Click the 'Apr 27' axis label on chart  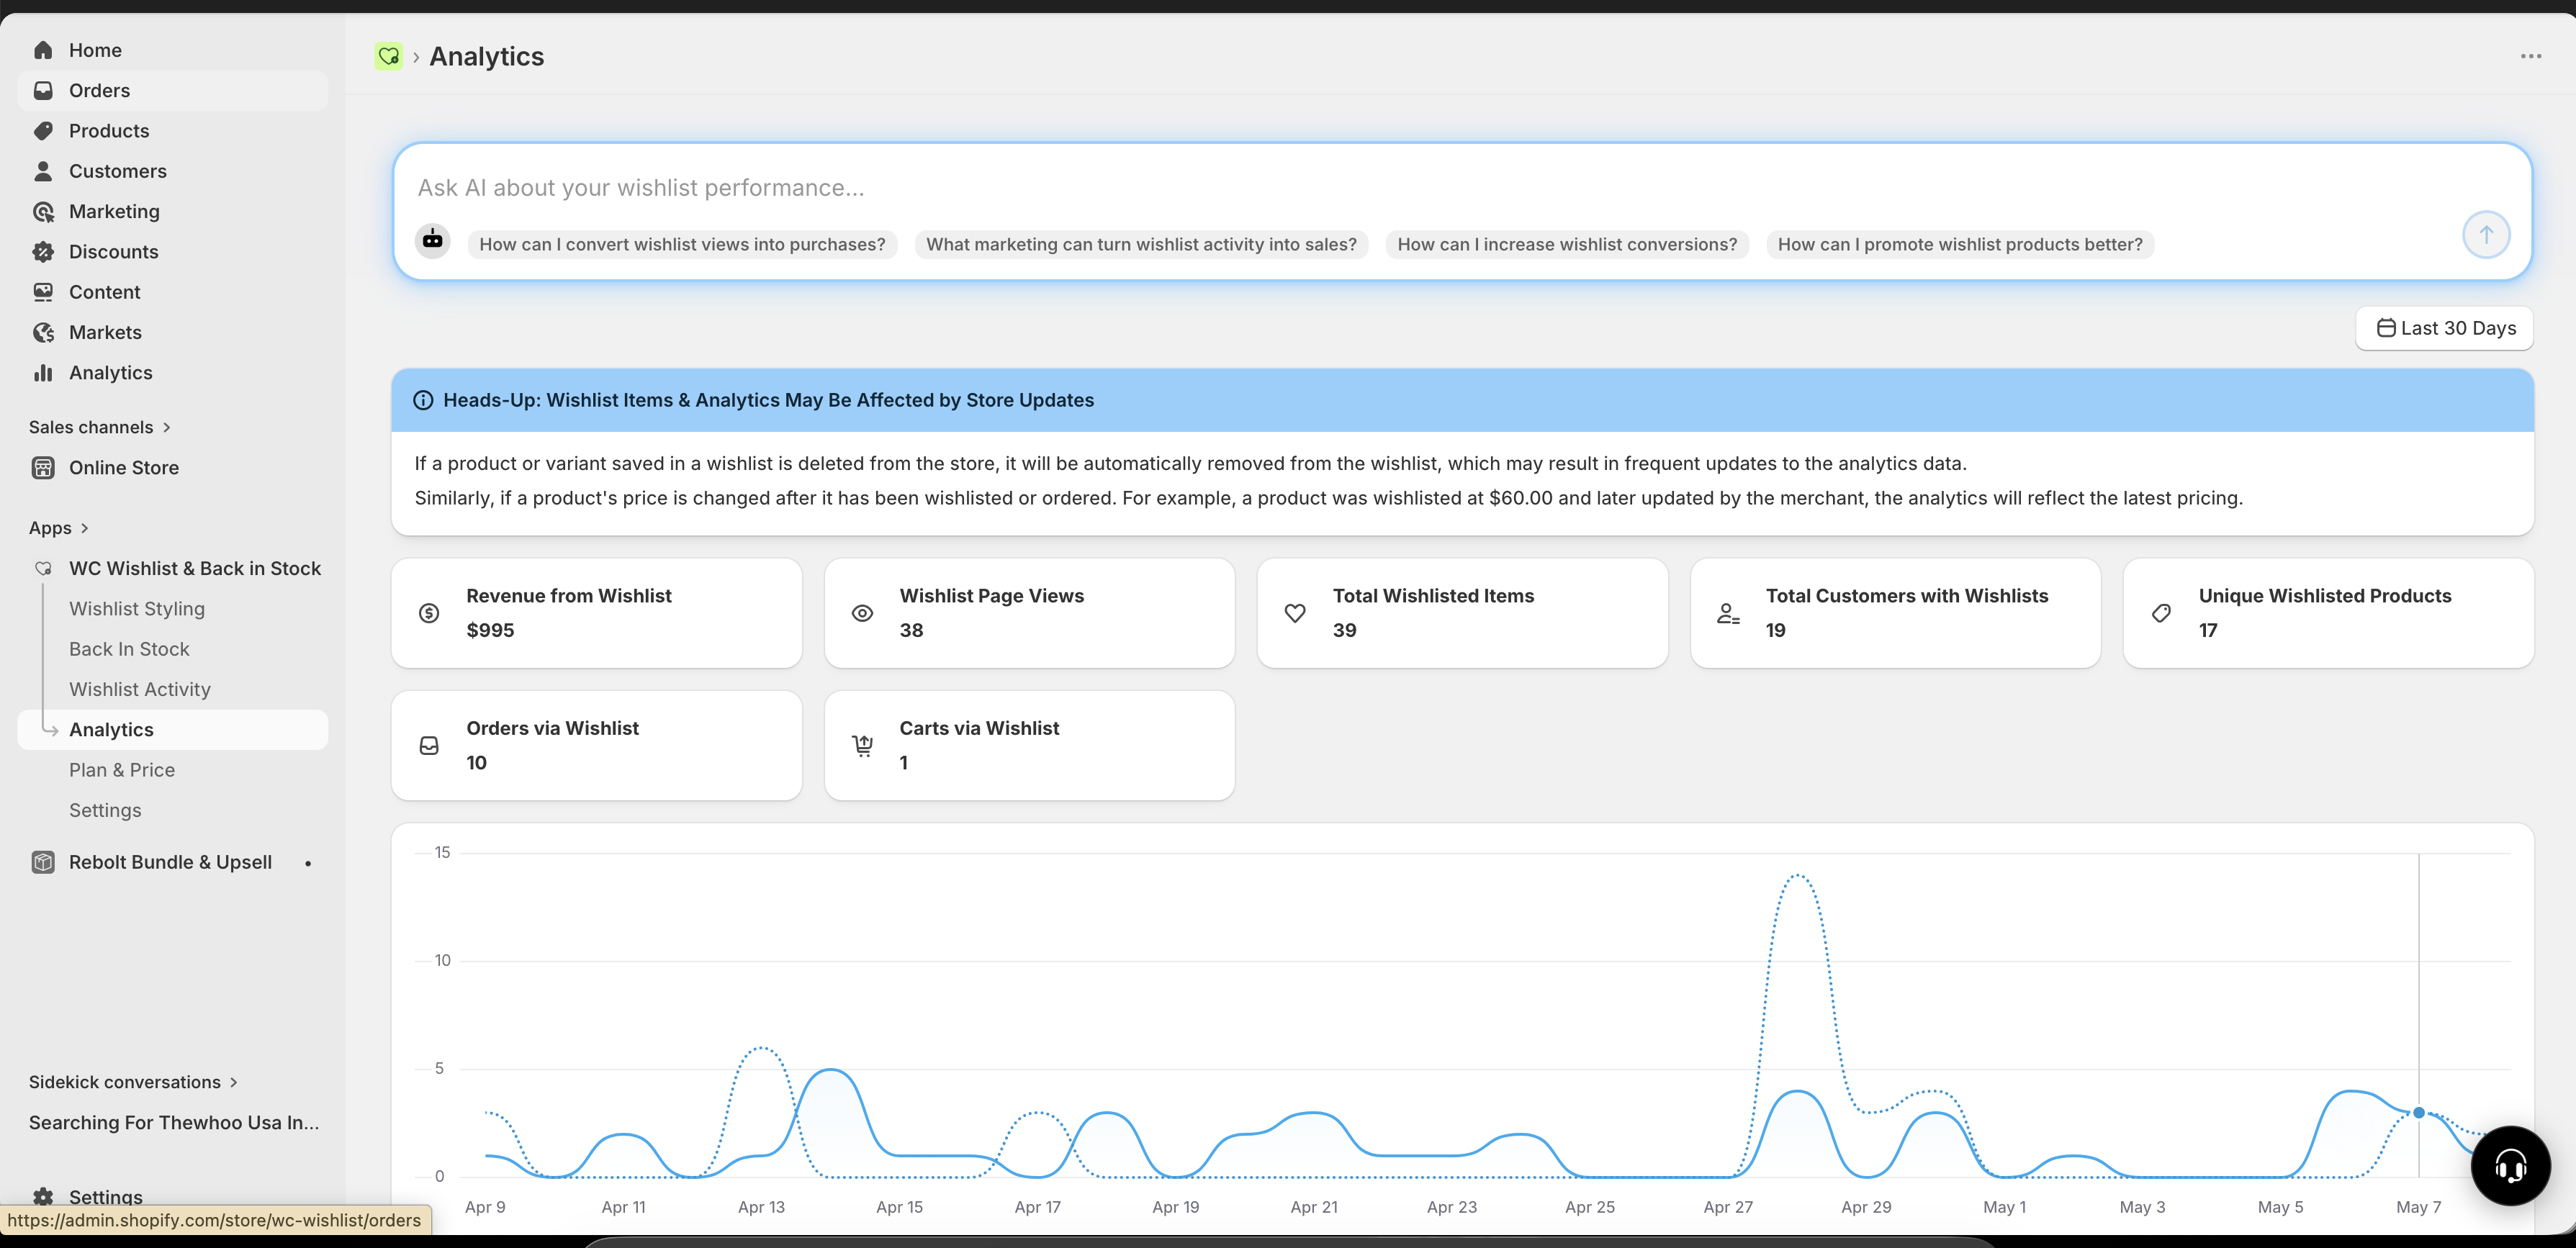1728,1207
